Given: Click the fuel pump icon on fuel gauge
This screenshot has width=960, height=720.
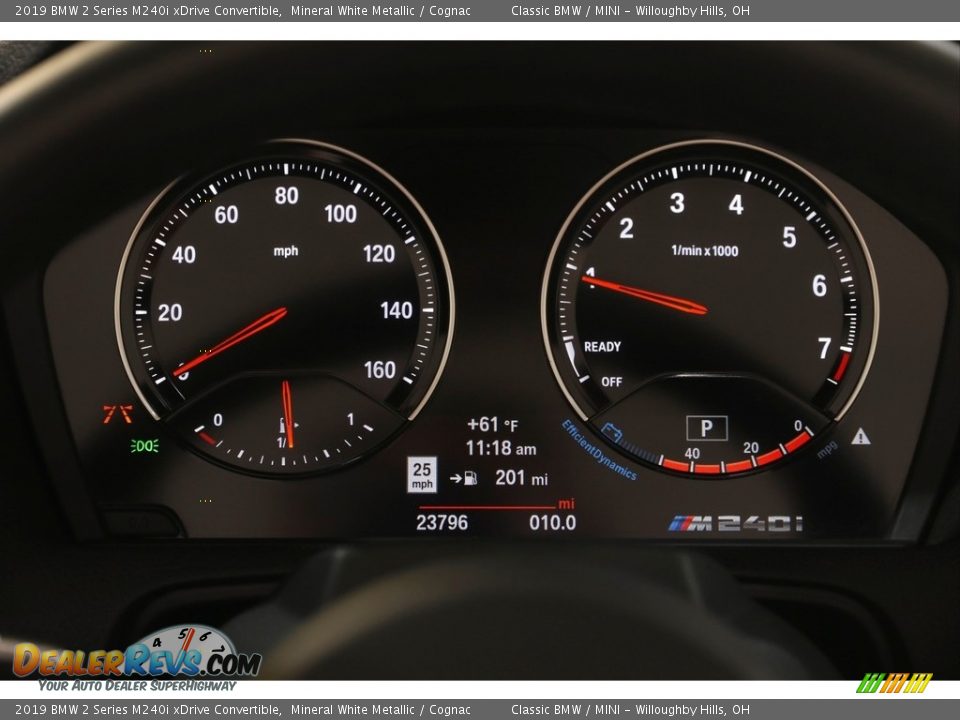Looking at the screenshot, I should click(287, 426).
